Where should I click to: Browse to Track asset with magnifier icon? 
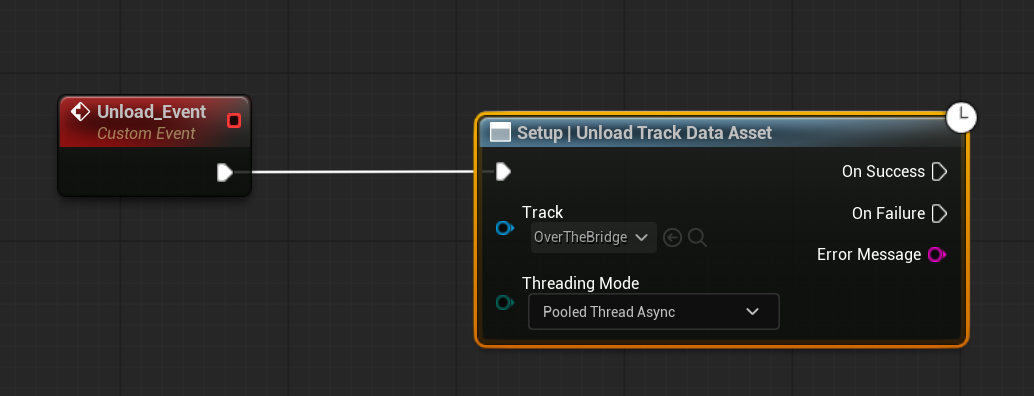click(x=697, y=237)
